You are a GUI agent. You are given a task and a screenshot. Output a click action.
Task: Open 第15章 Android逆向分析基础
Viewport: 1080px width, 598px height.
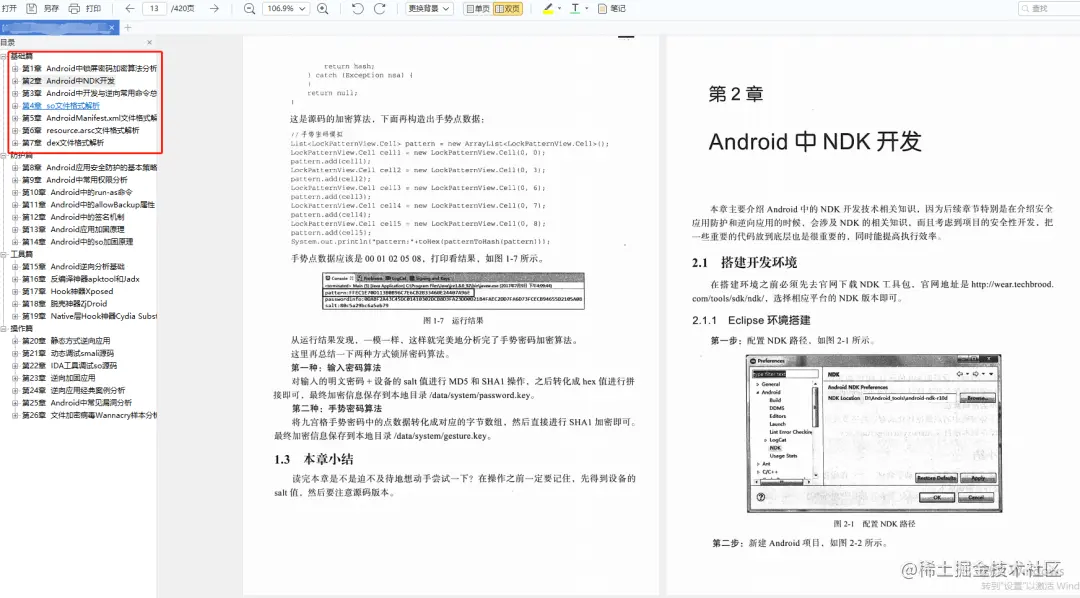74,267
